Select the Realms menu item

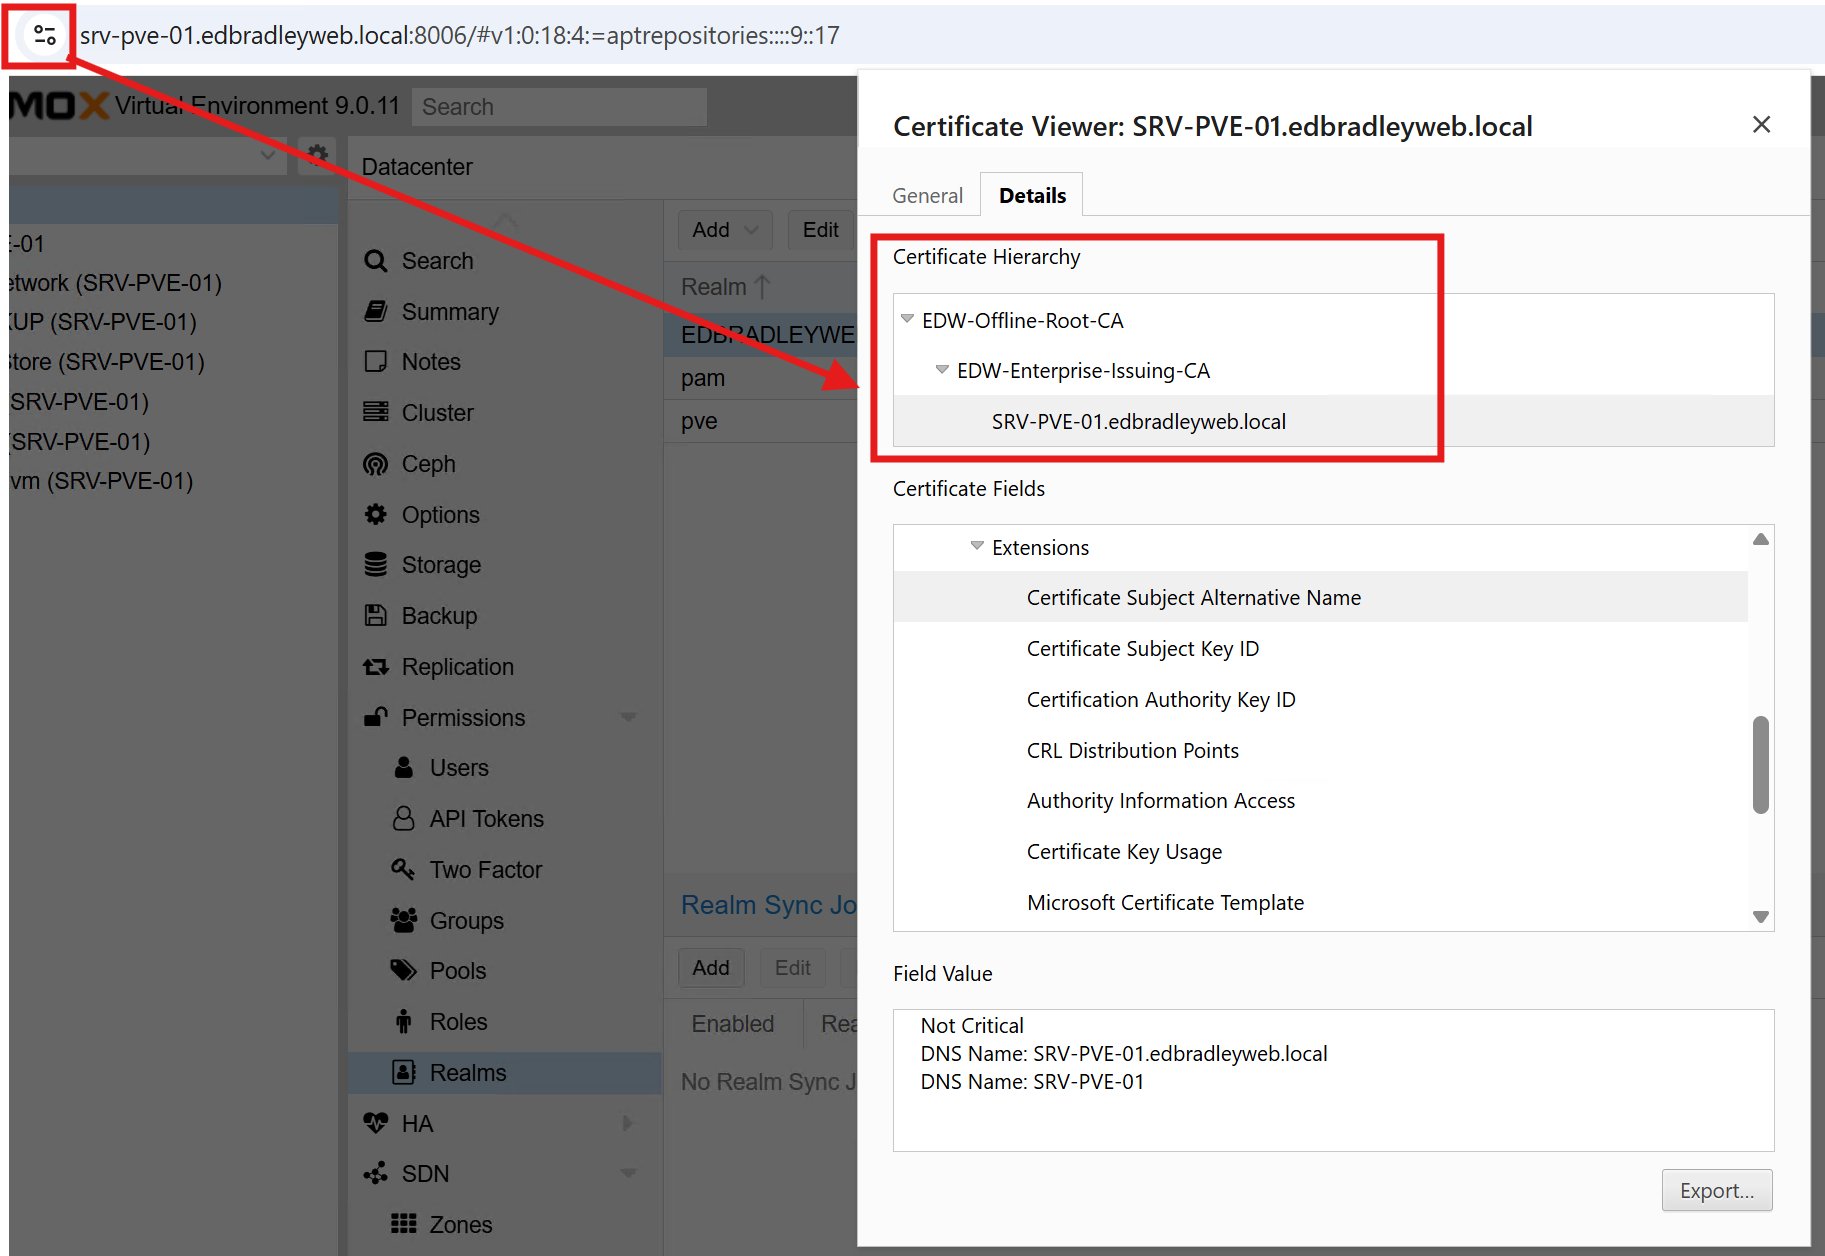point(467,1073)
